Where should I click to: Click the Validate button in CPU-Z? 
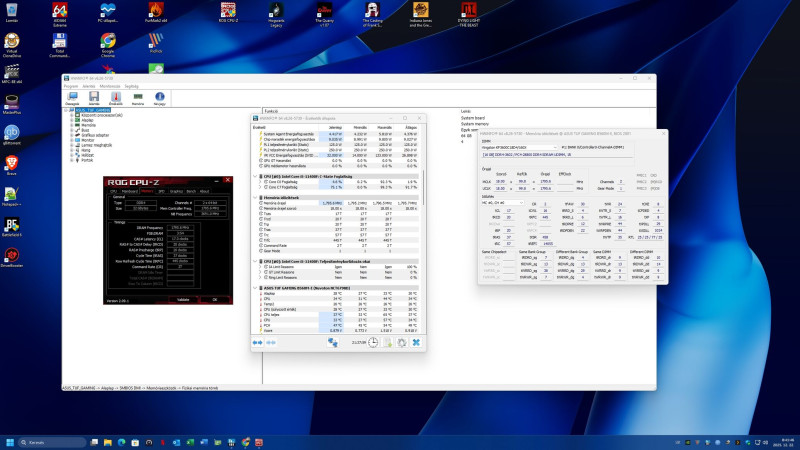(182, 299)
